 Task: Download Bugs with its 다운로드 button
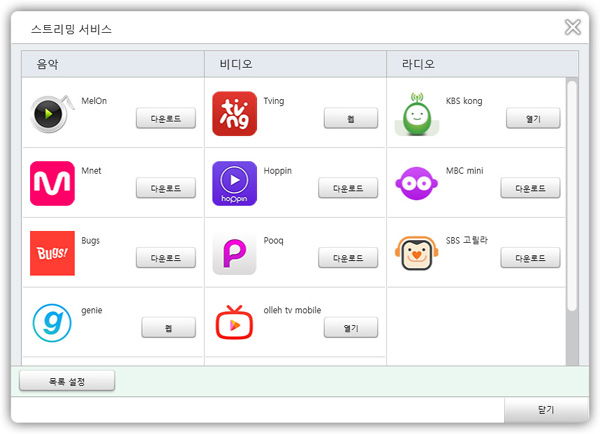point(166,258)
